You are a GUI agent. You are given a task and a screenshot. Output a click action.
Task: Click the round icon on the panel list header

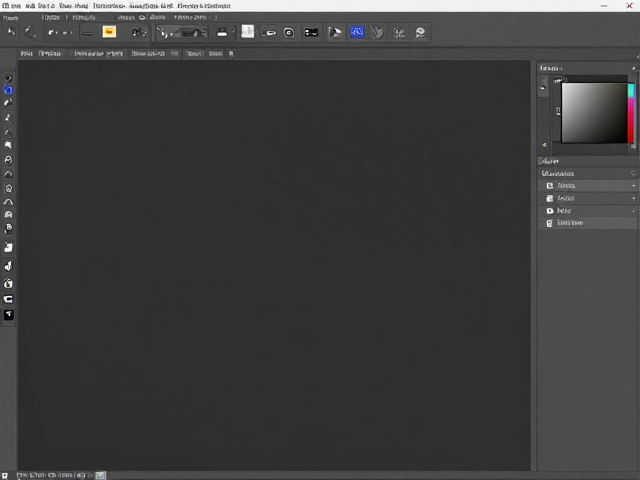pos(633,173)
